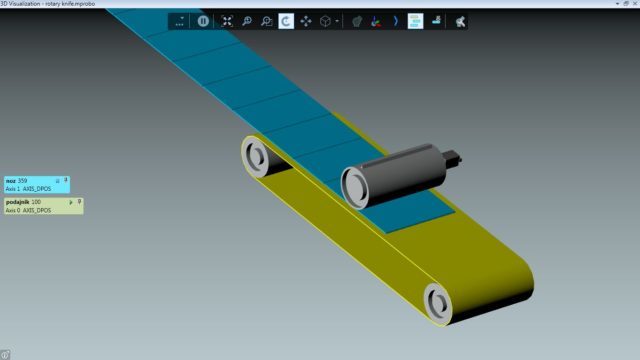Image resolution: width=640 pixels, height=360 pixels.
Task: Pin the podajnik axis label
Action: point(80,202)
